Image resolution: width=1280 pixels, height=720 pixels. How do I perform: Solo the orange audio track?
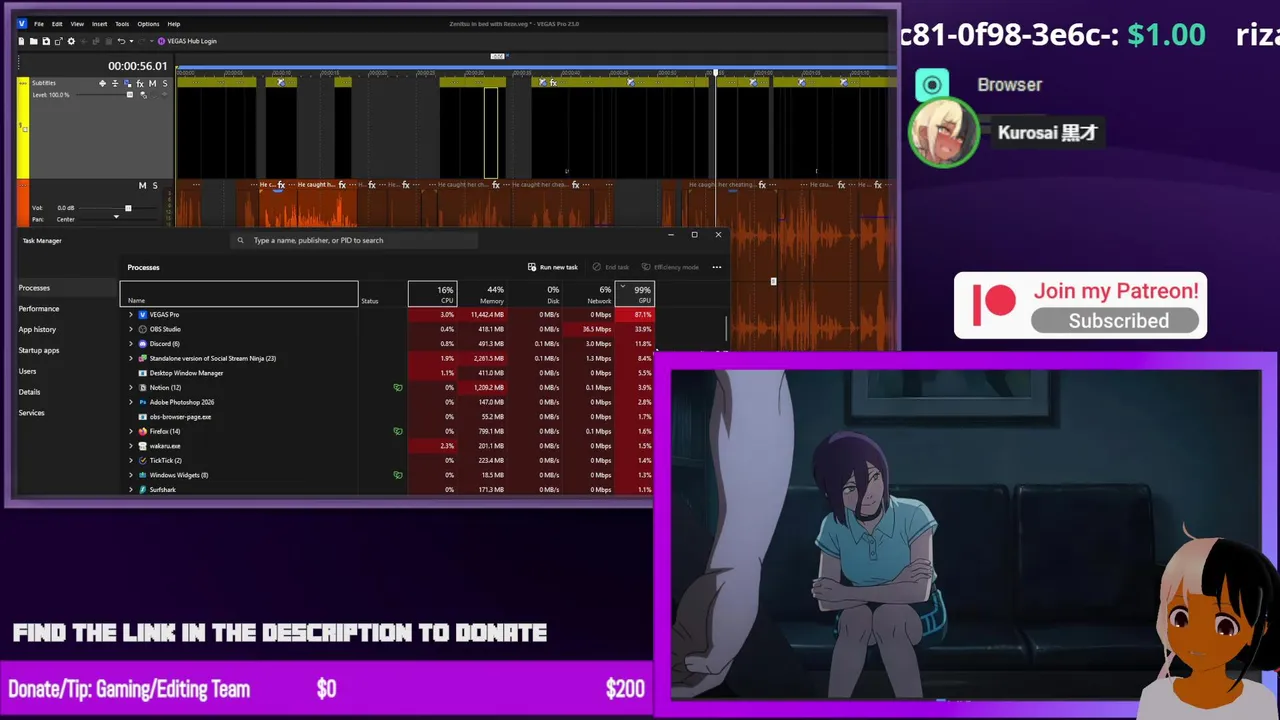point(154,185)
